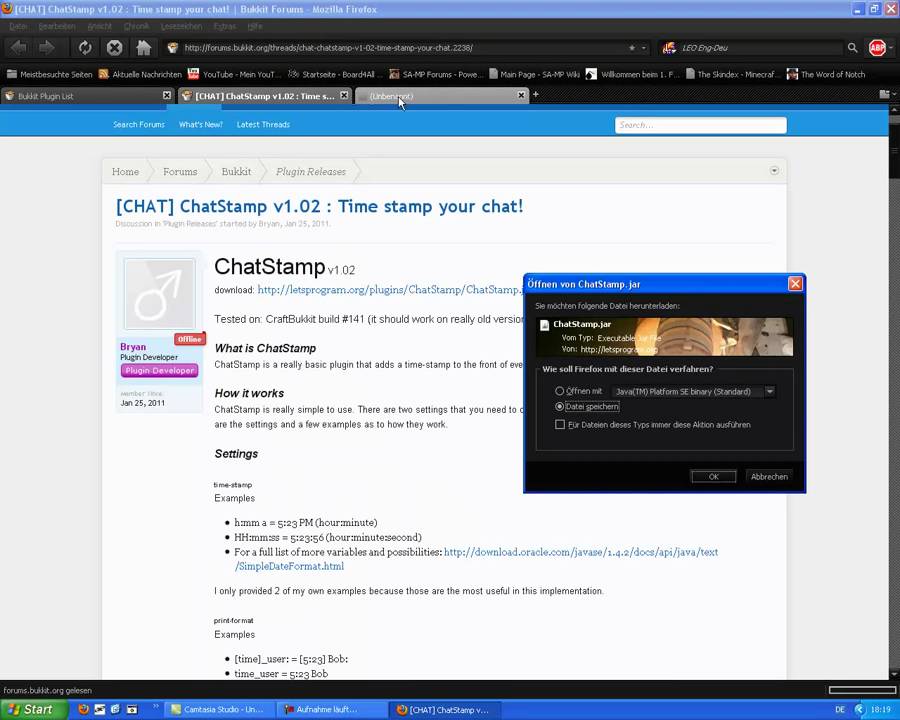The height and width of the screenshot is (720, 900).
Task: Open The Skindex - Minecraft bookmark
Action: click(x=732, y=74)
